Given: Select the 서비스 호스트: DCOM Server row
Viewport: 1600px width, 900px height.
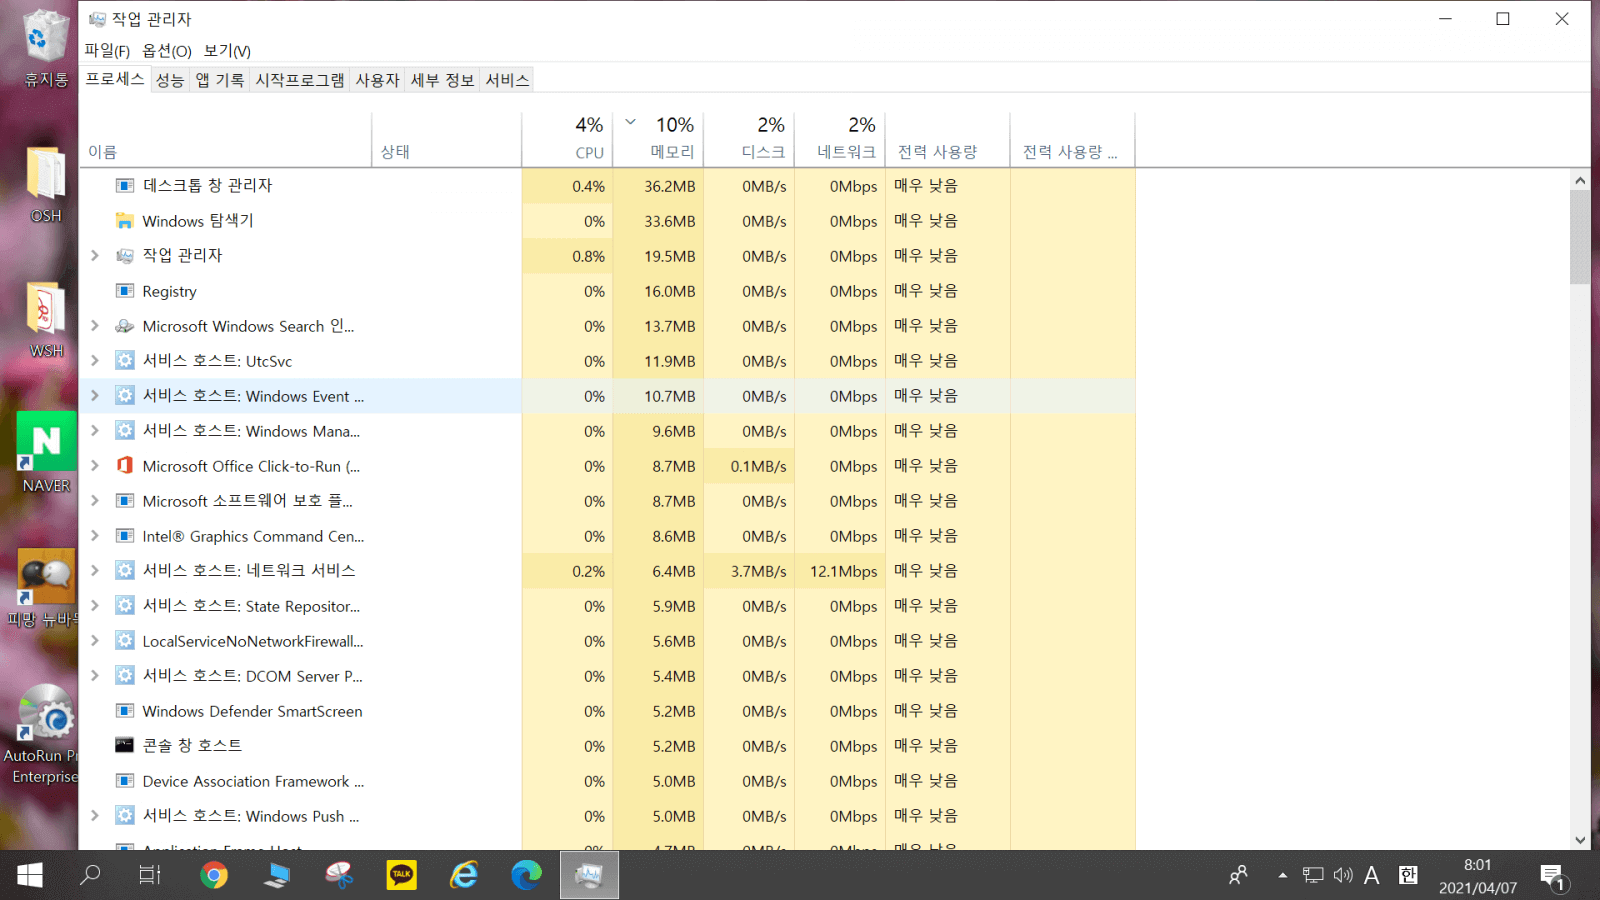Looking at the screenshot, I should click(x=607, y=676).
